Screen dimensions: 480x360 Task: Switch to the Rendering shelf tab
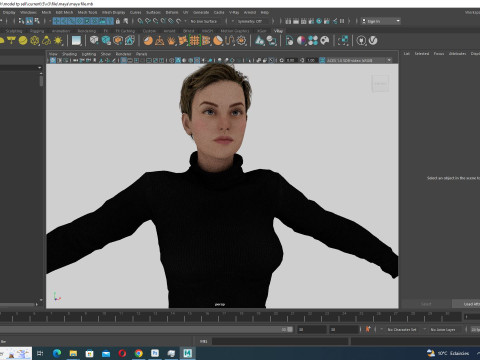[87, 31]
